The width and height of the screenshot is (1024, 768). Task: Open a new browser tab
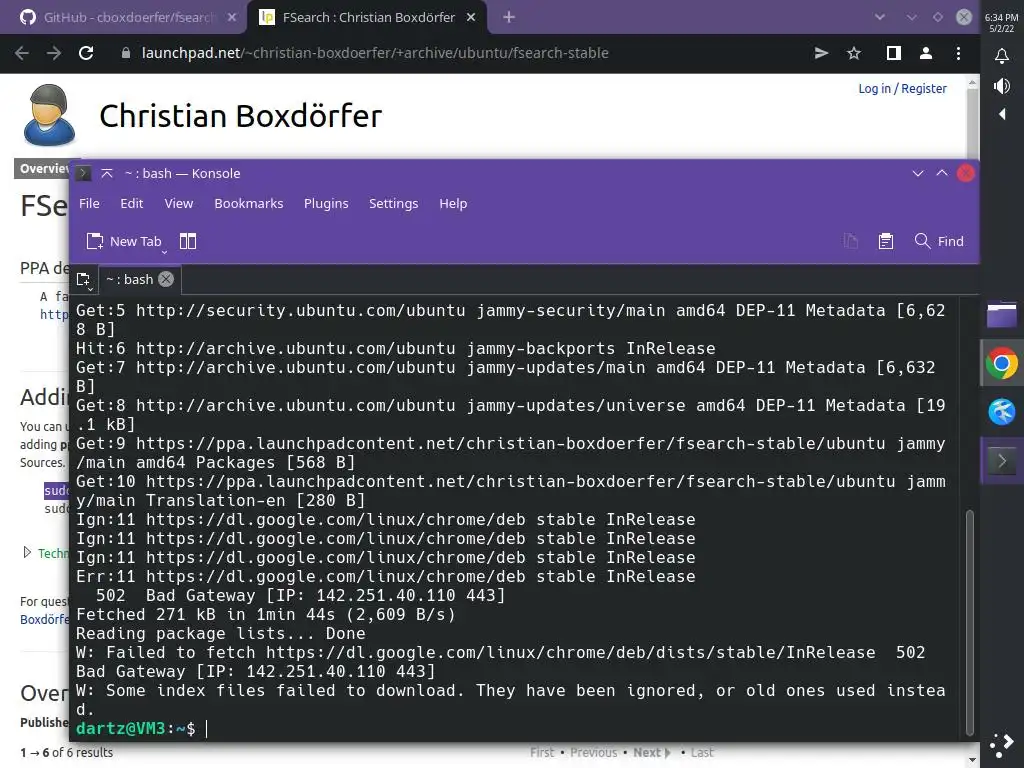[x=509, y=18]
